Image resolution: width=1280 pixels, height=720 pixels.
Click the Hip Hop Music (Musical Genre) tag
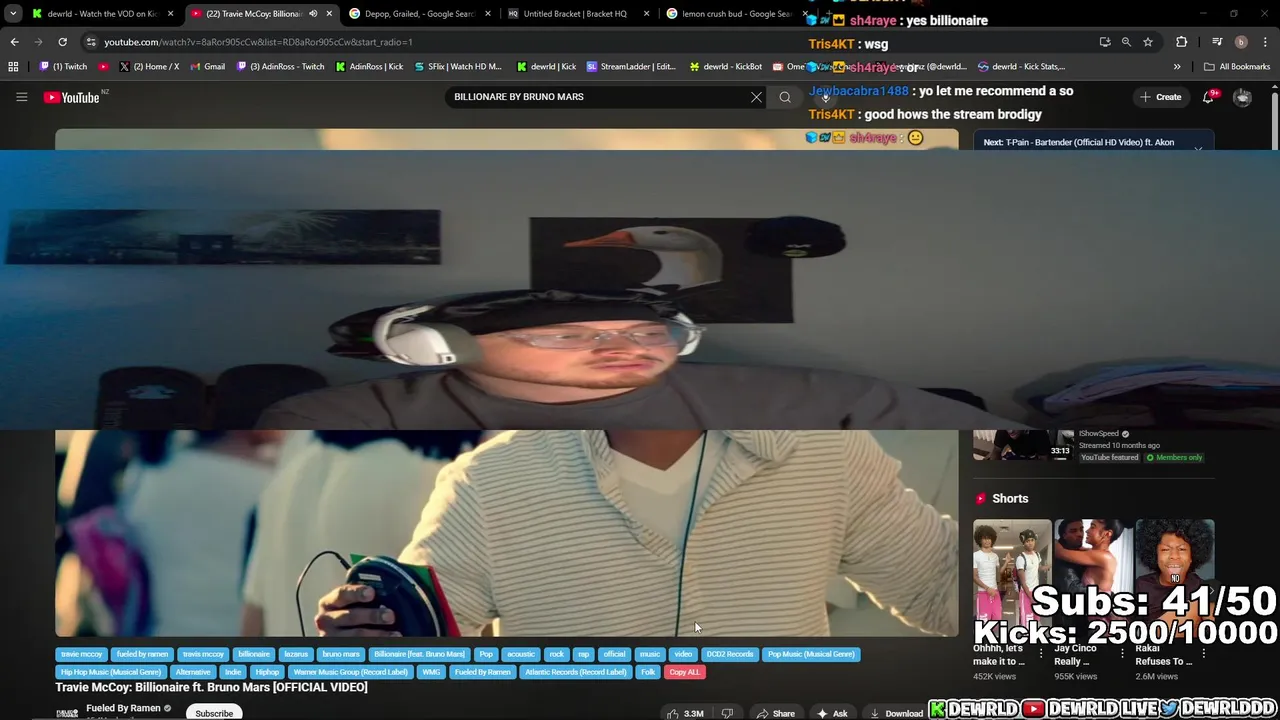tap(110, 672)
